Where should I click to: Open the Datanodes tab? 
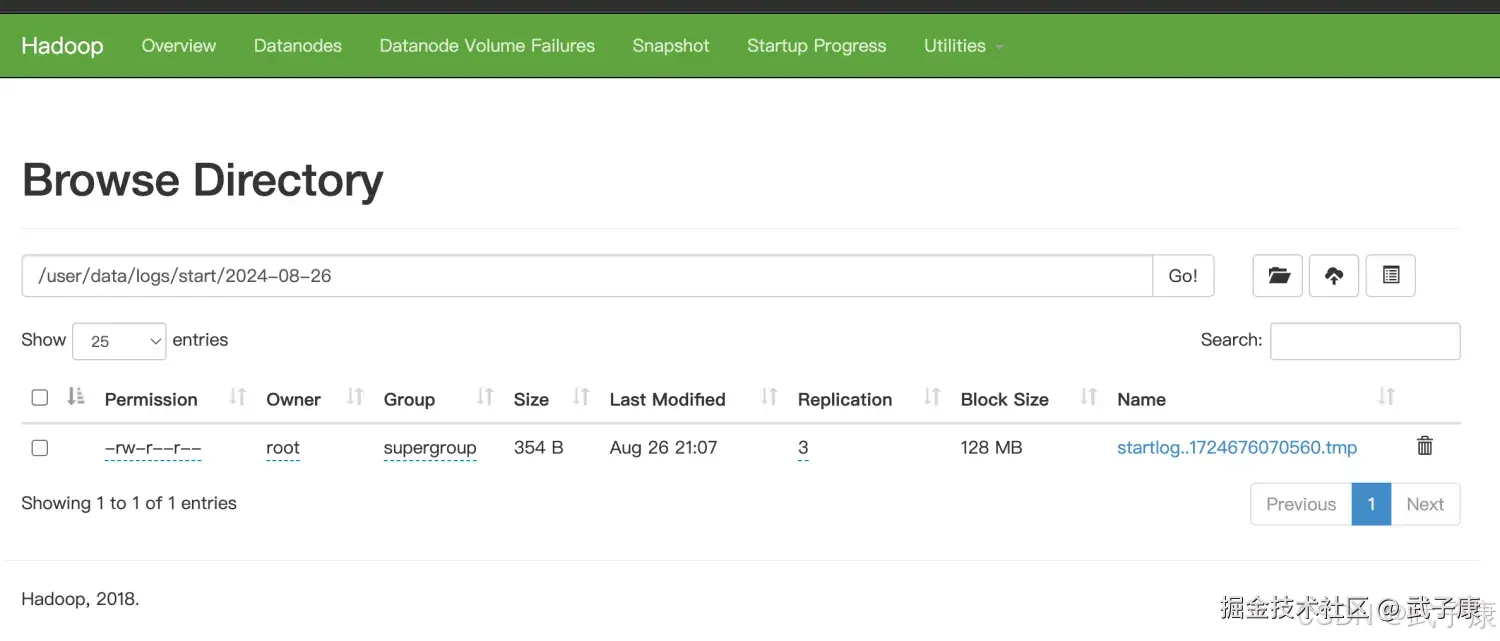[x=298, y=46]
